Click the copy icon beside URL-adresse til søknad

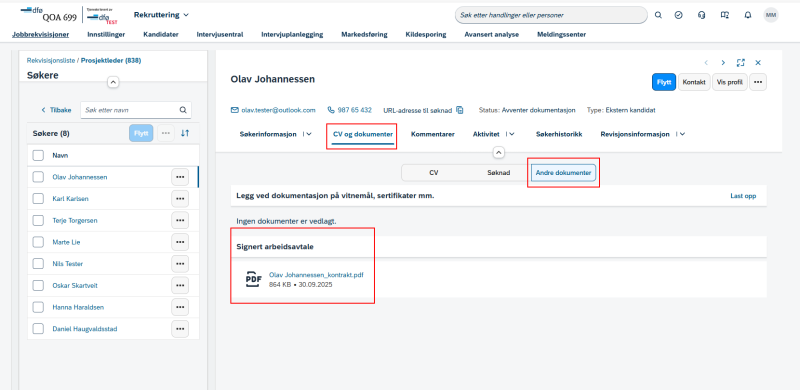460,110
